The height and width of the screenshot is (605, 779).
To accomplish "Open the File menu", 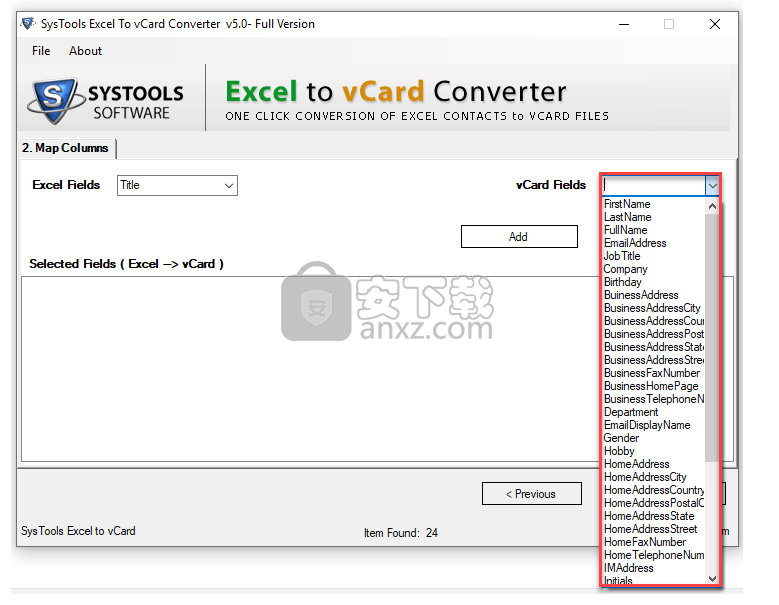I will [41, 51].
